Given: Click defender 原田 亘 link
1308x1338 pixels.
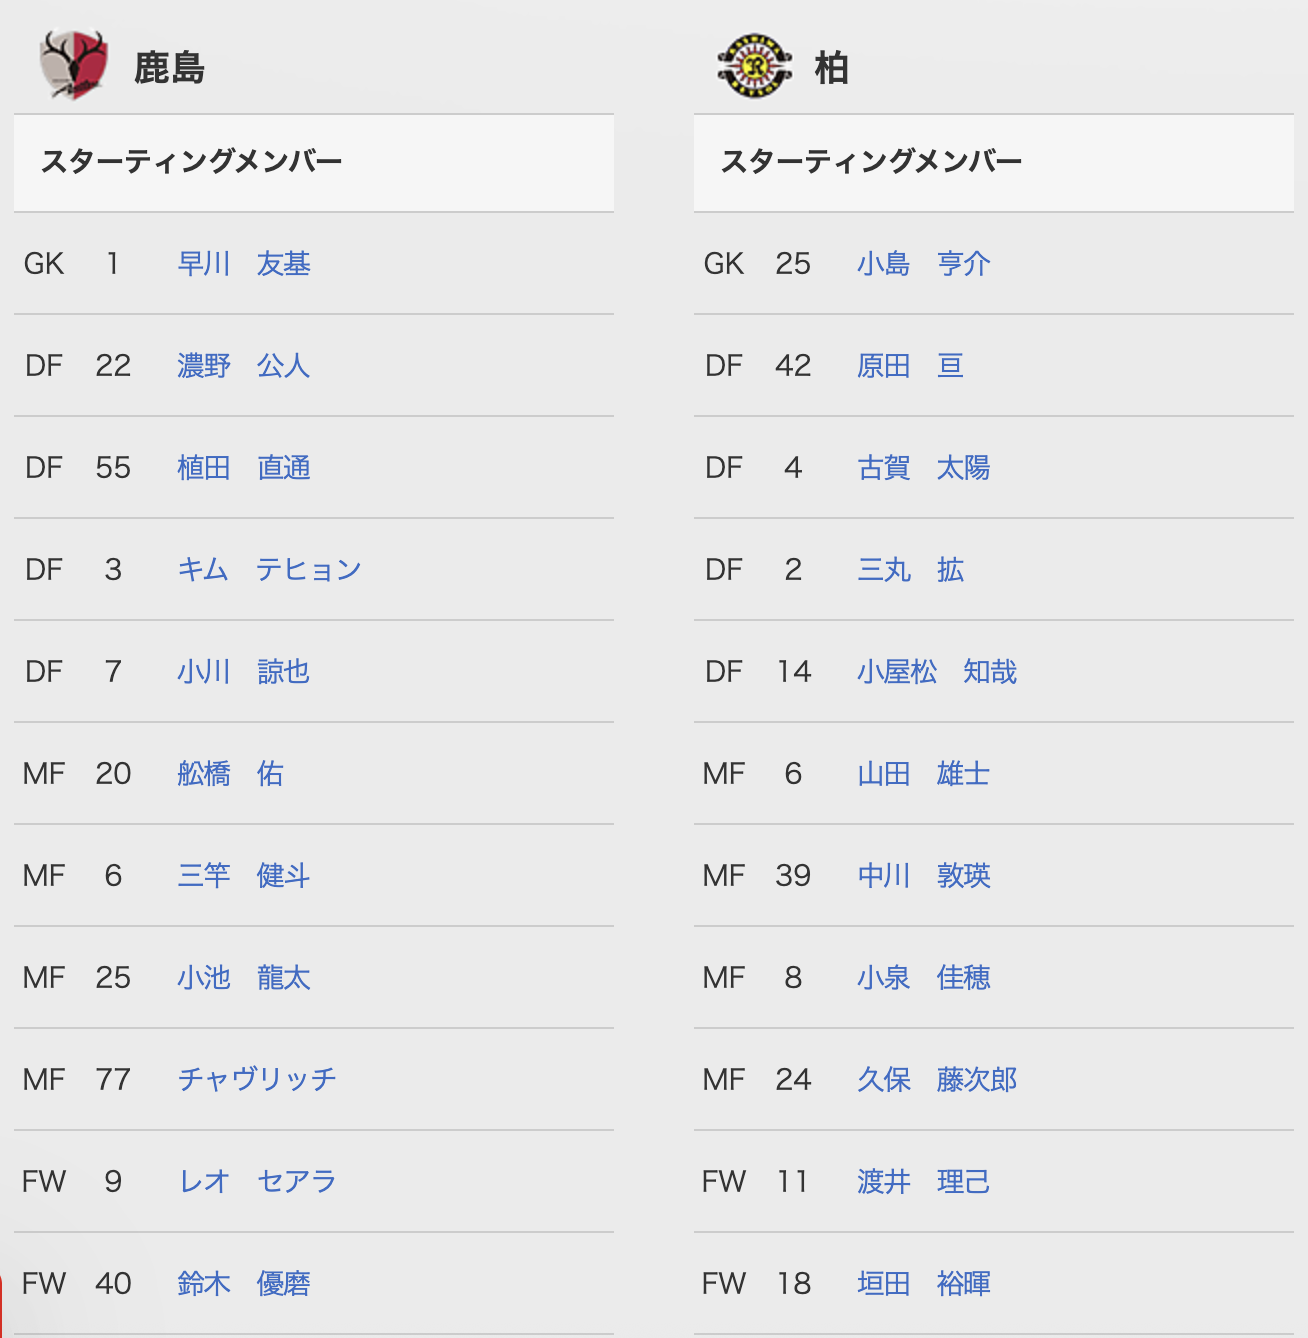Looking at the screenshot, I should coord(911,366).
